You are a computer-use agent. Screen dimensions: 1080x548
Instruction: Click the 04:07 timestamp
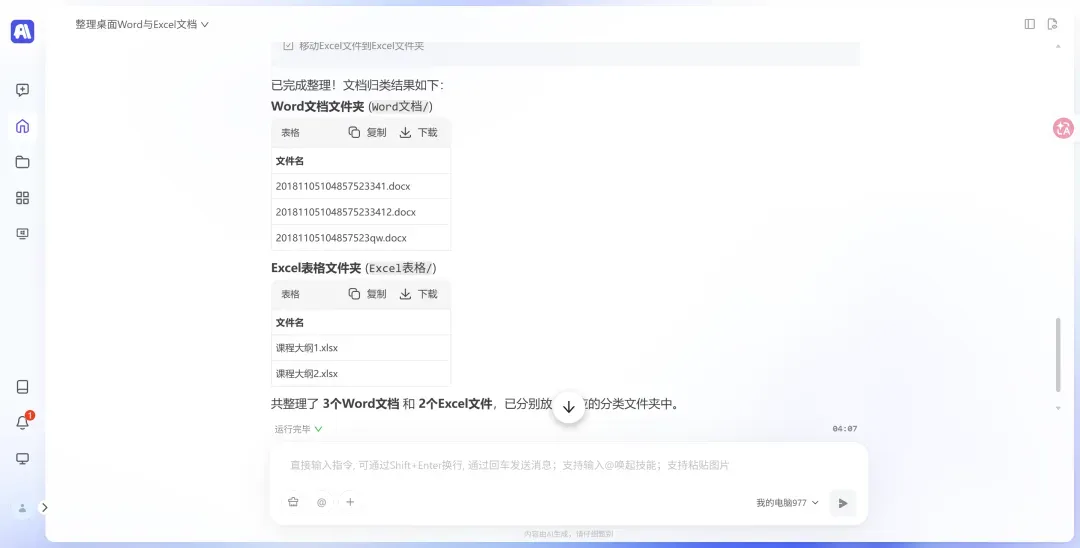point(844,429)
